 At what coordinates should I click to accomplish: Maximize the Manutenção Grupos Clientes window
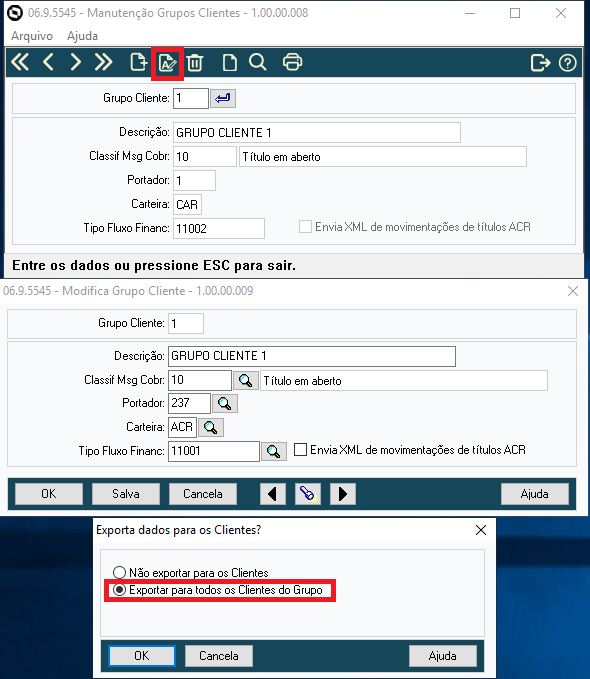[515, 13]
